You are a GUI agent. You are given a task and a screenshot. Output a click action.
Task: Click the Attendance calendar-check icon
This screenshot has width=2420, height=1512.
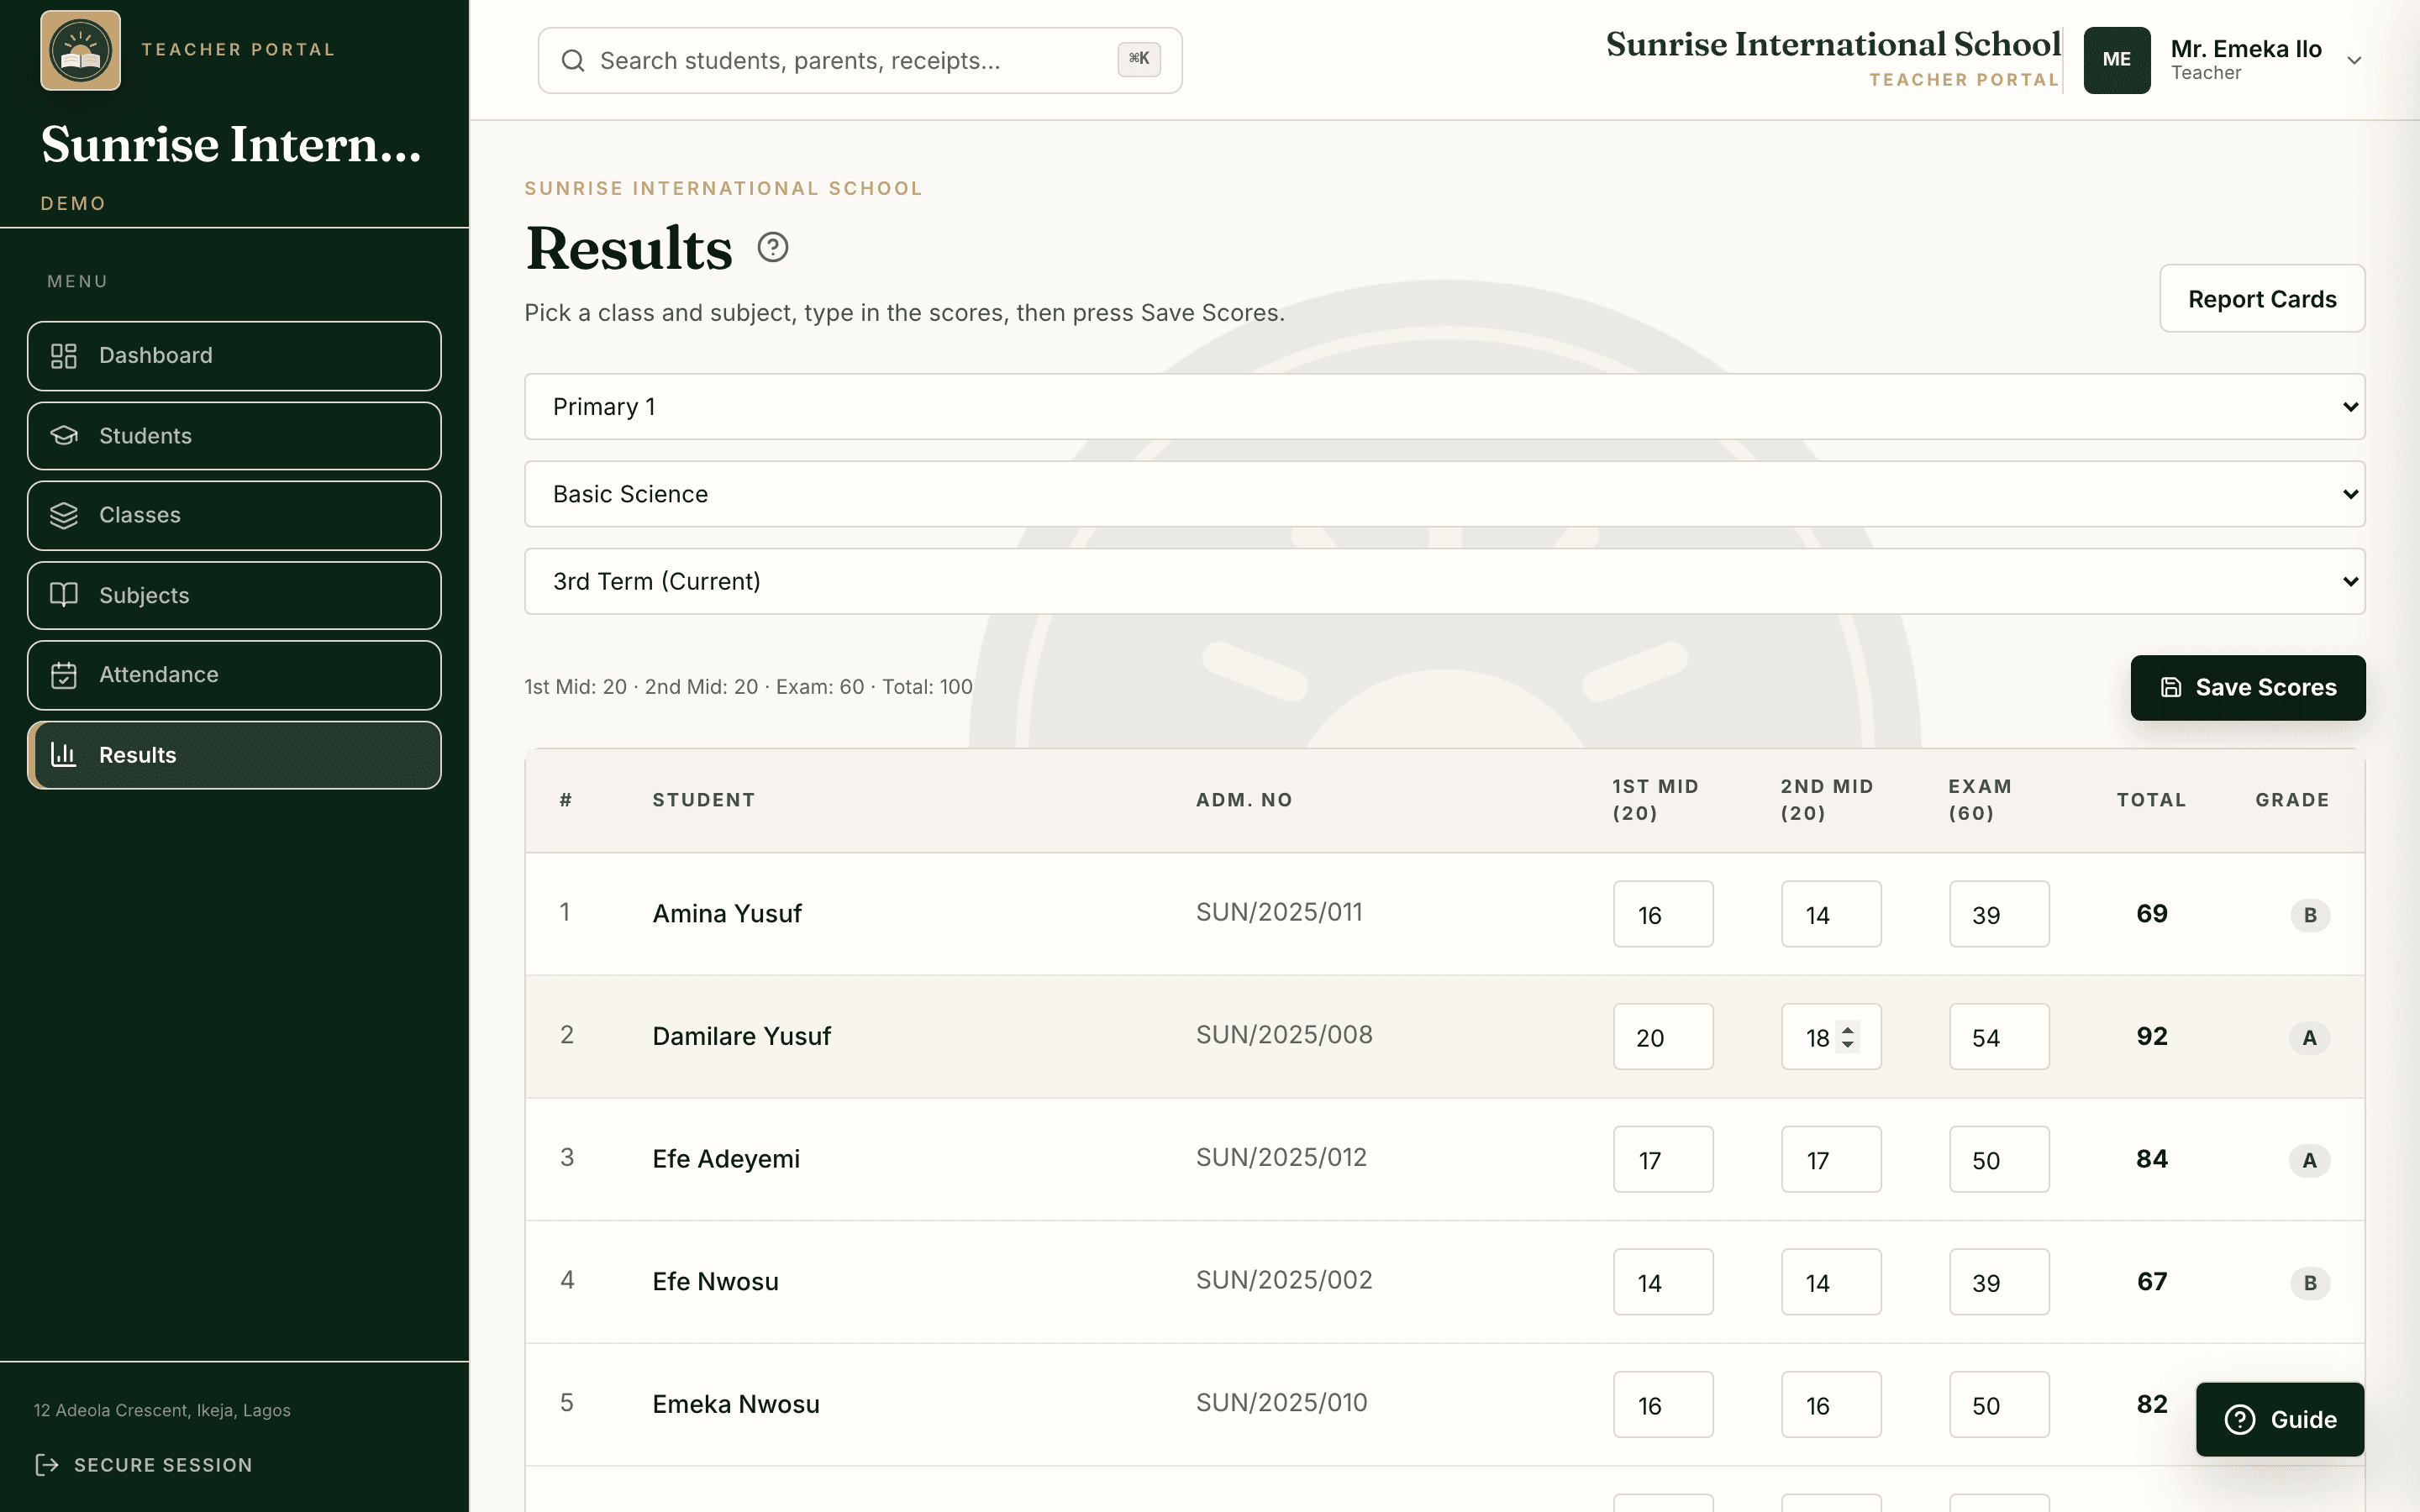click(64, 675)
